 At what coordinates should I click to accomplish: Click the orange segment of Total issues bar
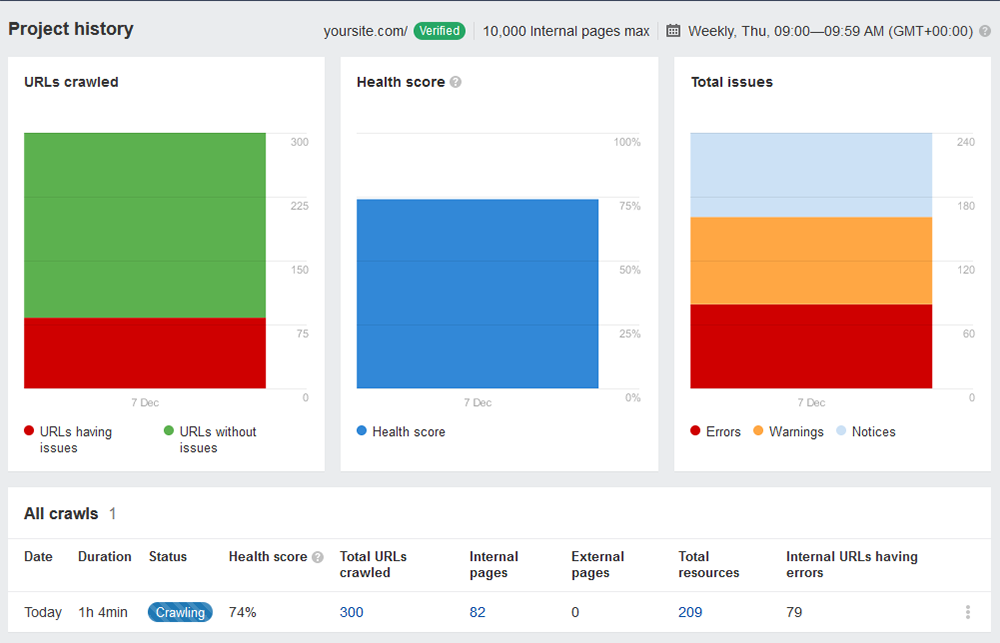[x=811, y=260]
